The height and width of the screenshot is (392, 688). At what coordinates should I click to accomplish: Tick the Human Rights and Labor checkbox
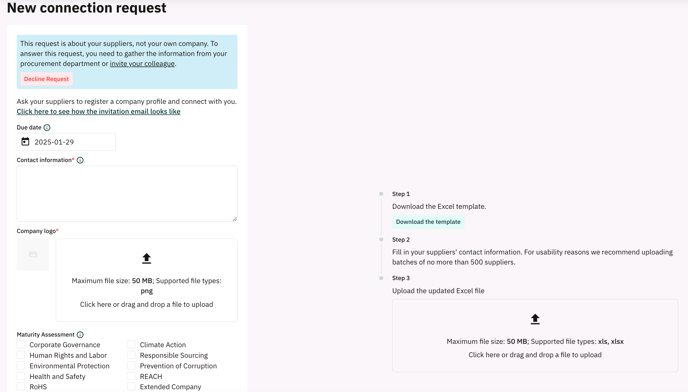point(21,355)
